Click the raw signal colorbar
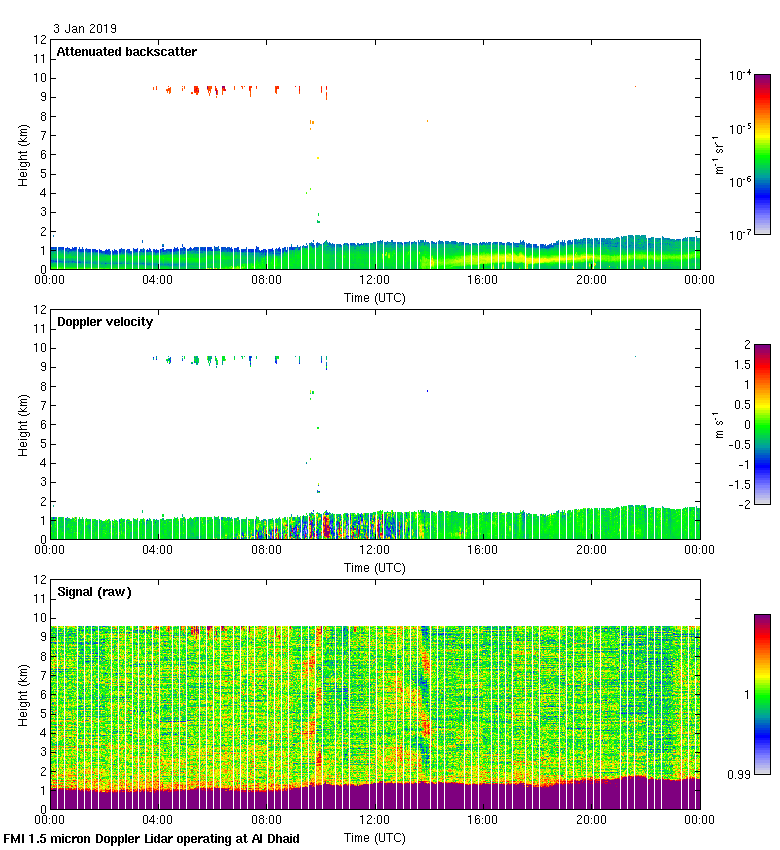 click(x=762, y=694)
